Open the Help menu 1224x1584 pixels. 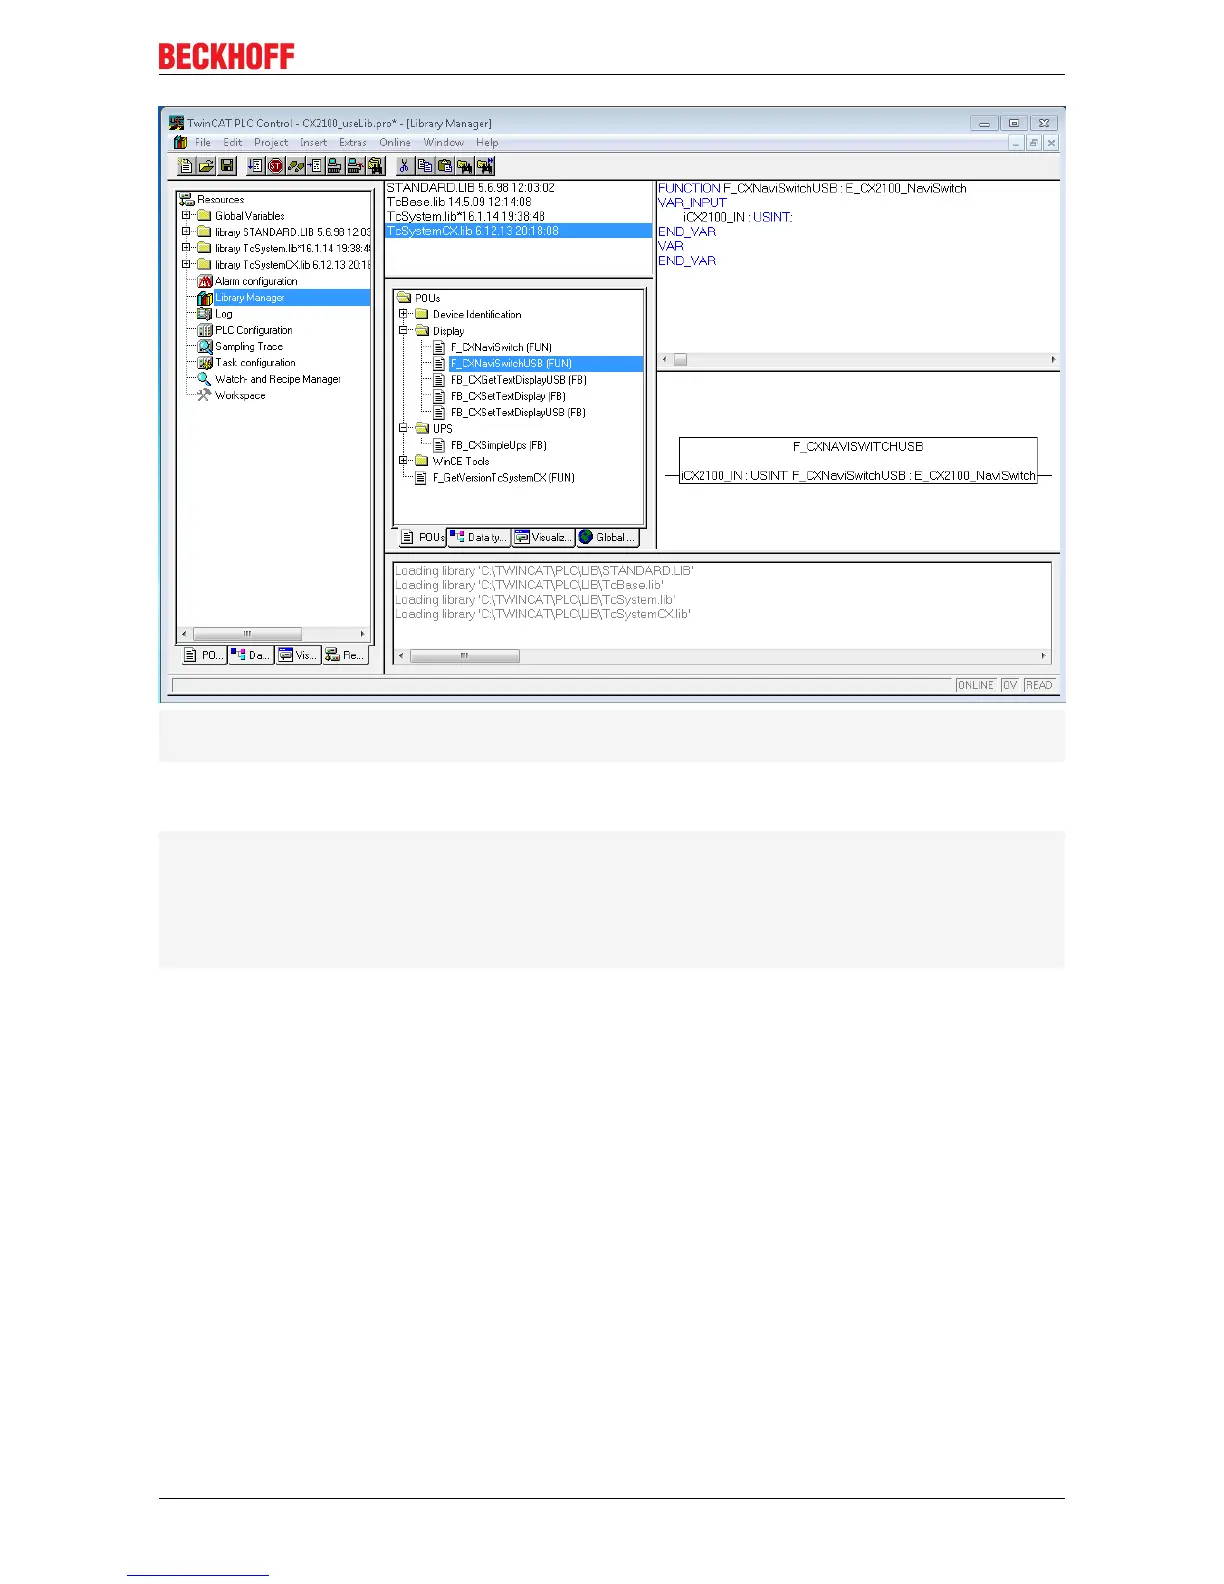[x=487, y=143]
